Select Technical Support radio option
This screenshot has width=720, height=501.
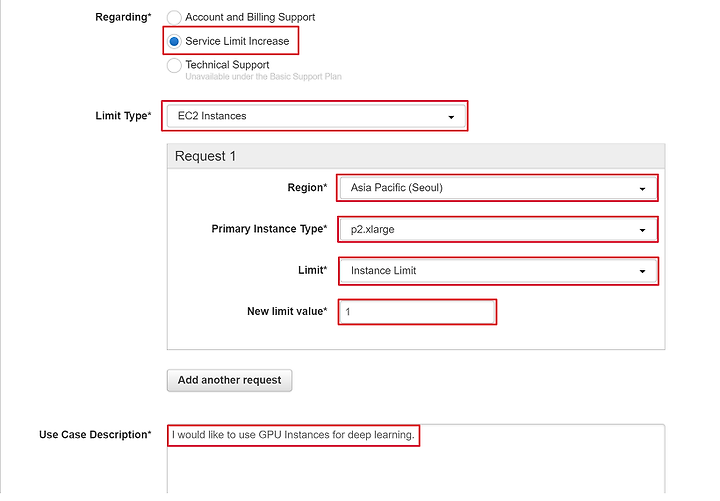pyautogui.click(x=174, y=65)
